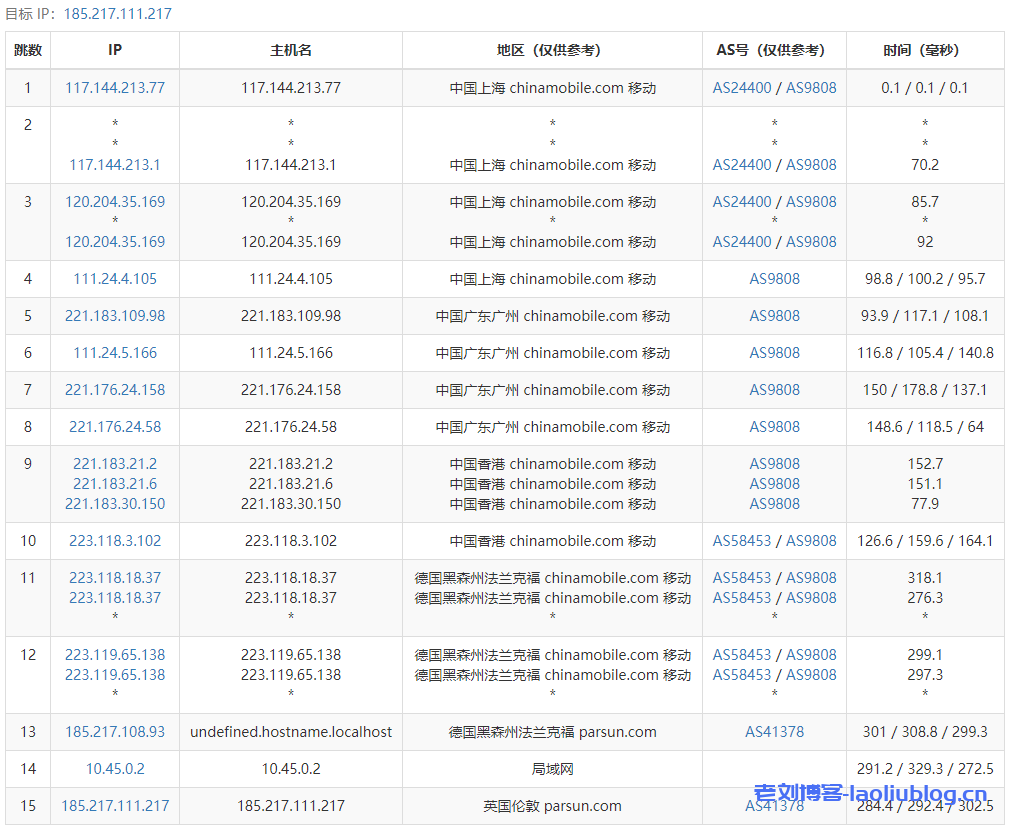Click the 221.183.21.6 IP link
This screenshot has height=831, width=1013.
[115, 484]
